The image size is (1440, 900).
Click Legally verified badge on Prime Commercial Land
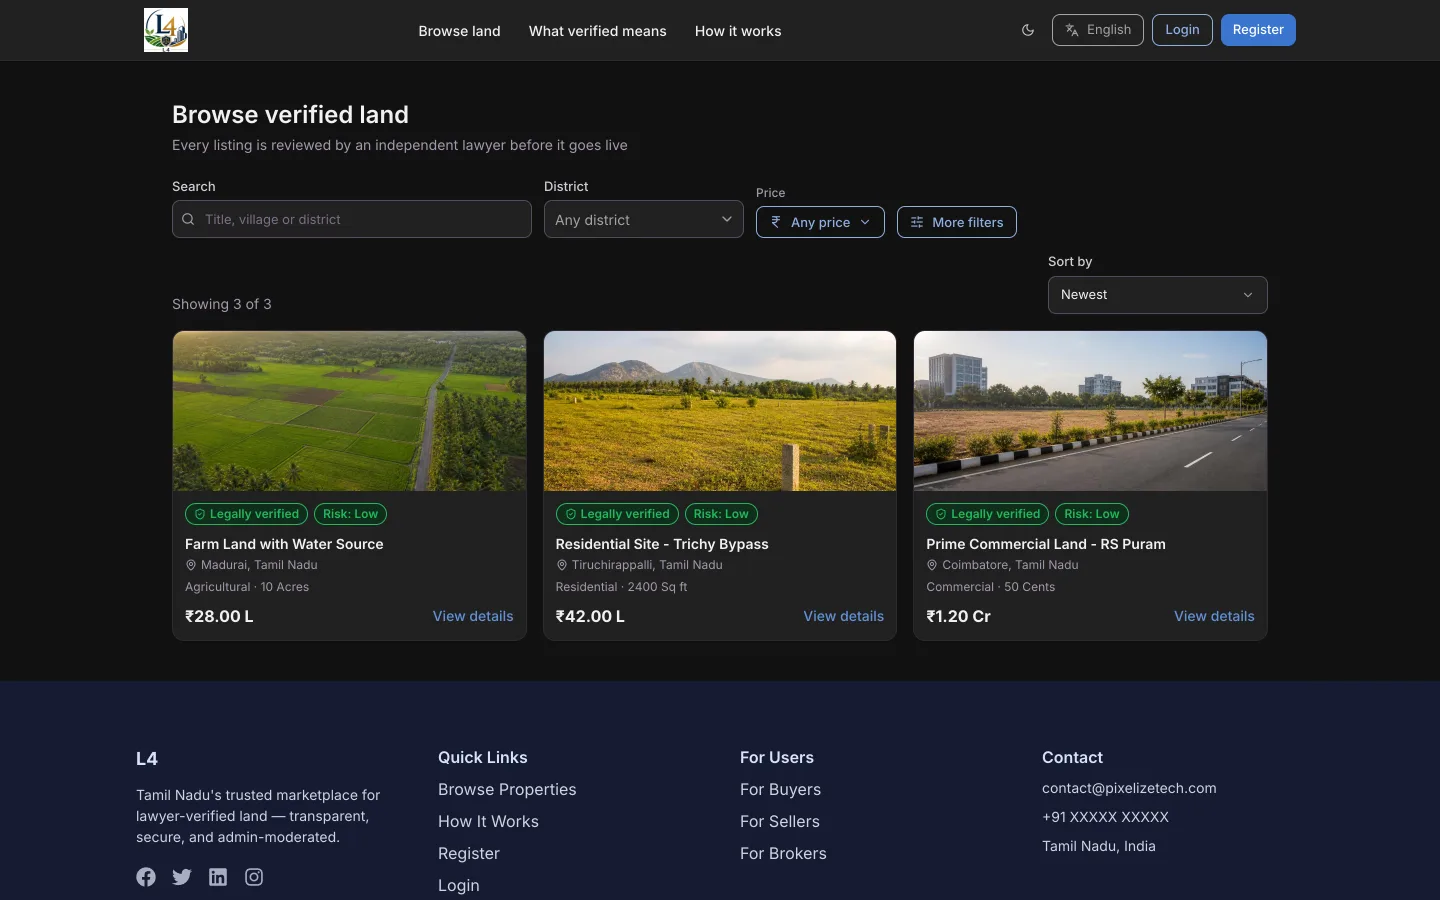click(x=987, y=514)
